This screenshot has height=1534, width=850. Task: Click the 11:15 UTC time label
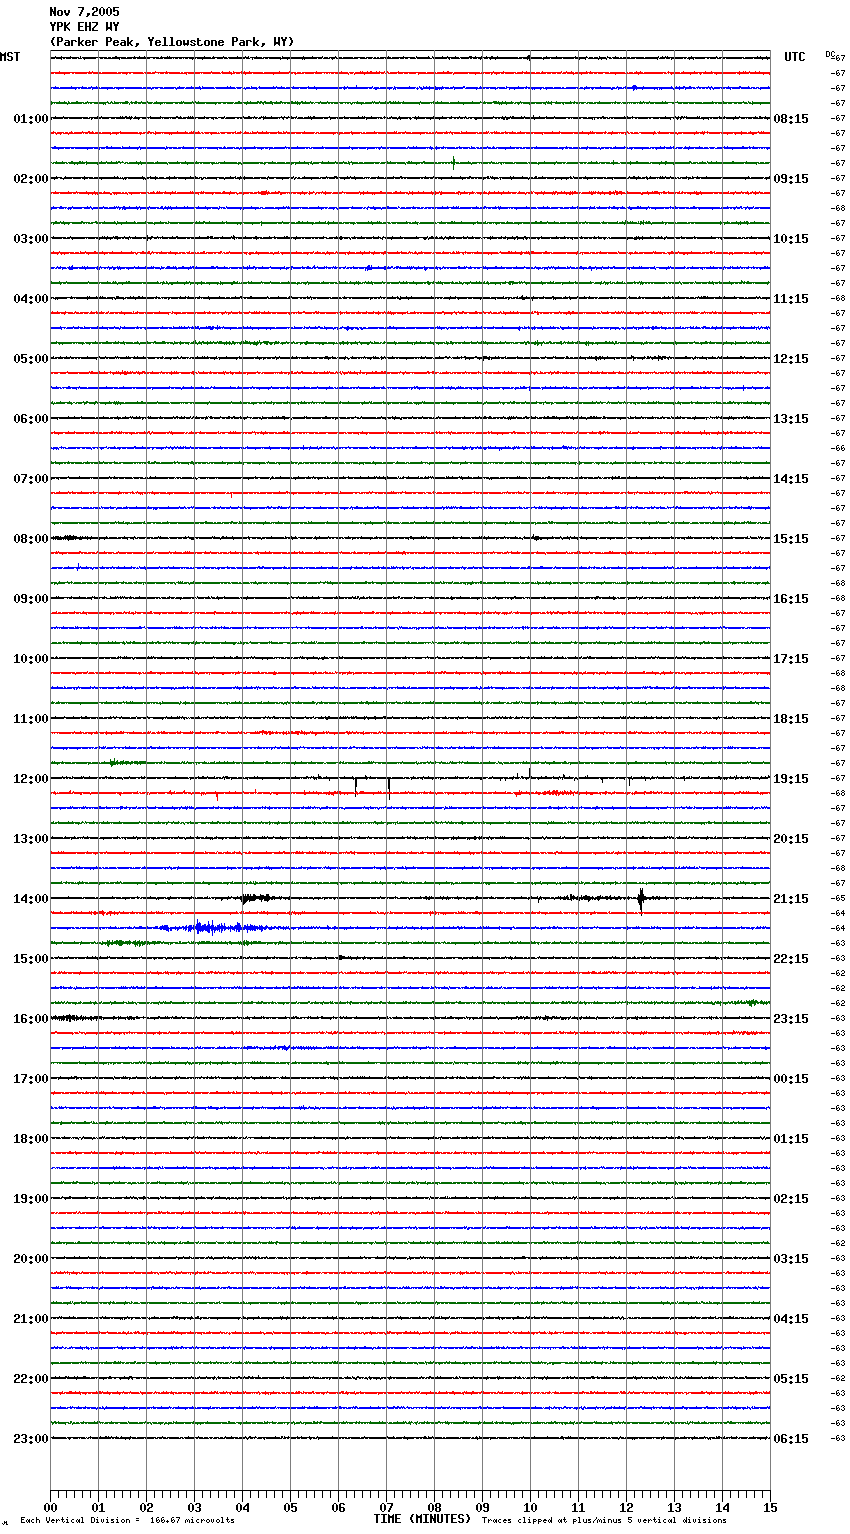point(791,299)
